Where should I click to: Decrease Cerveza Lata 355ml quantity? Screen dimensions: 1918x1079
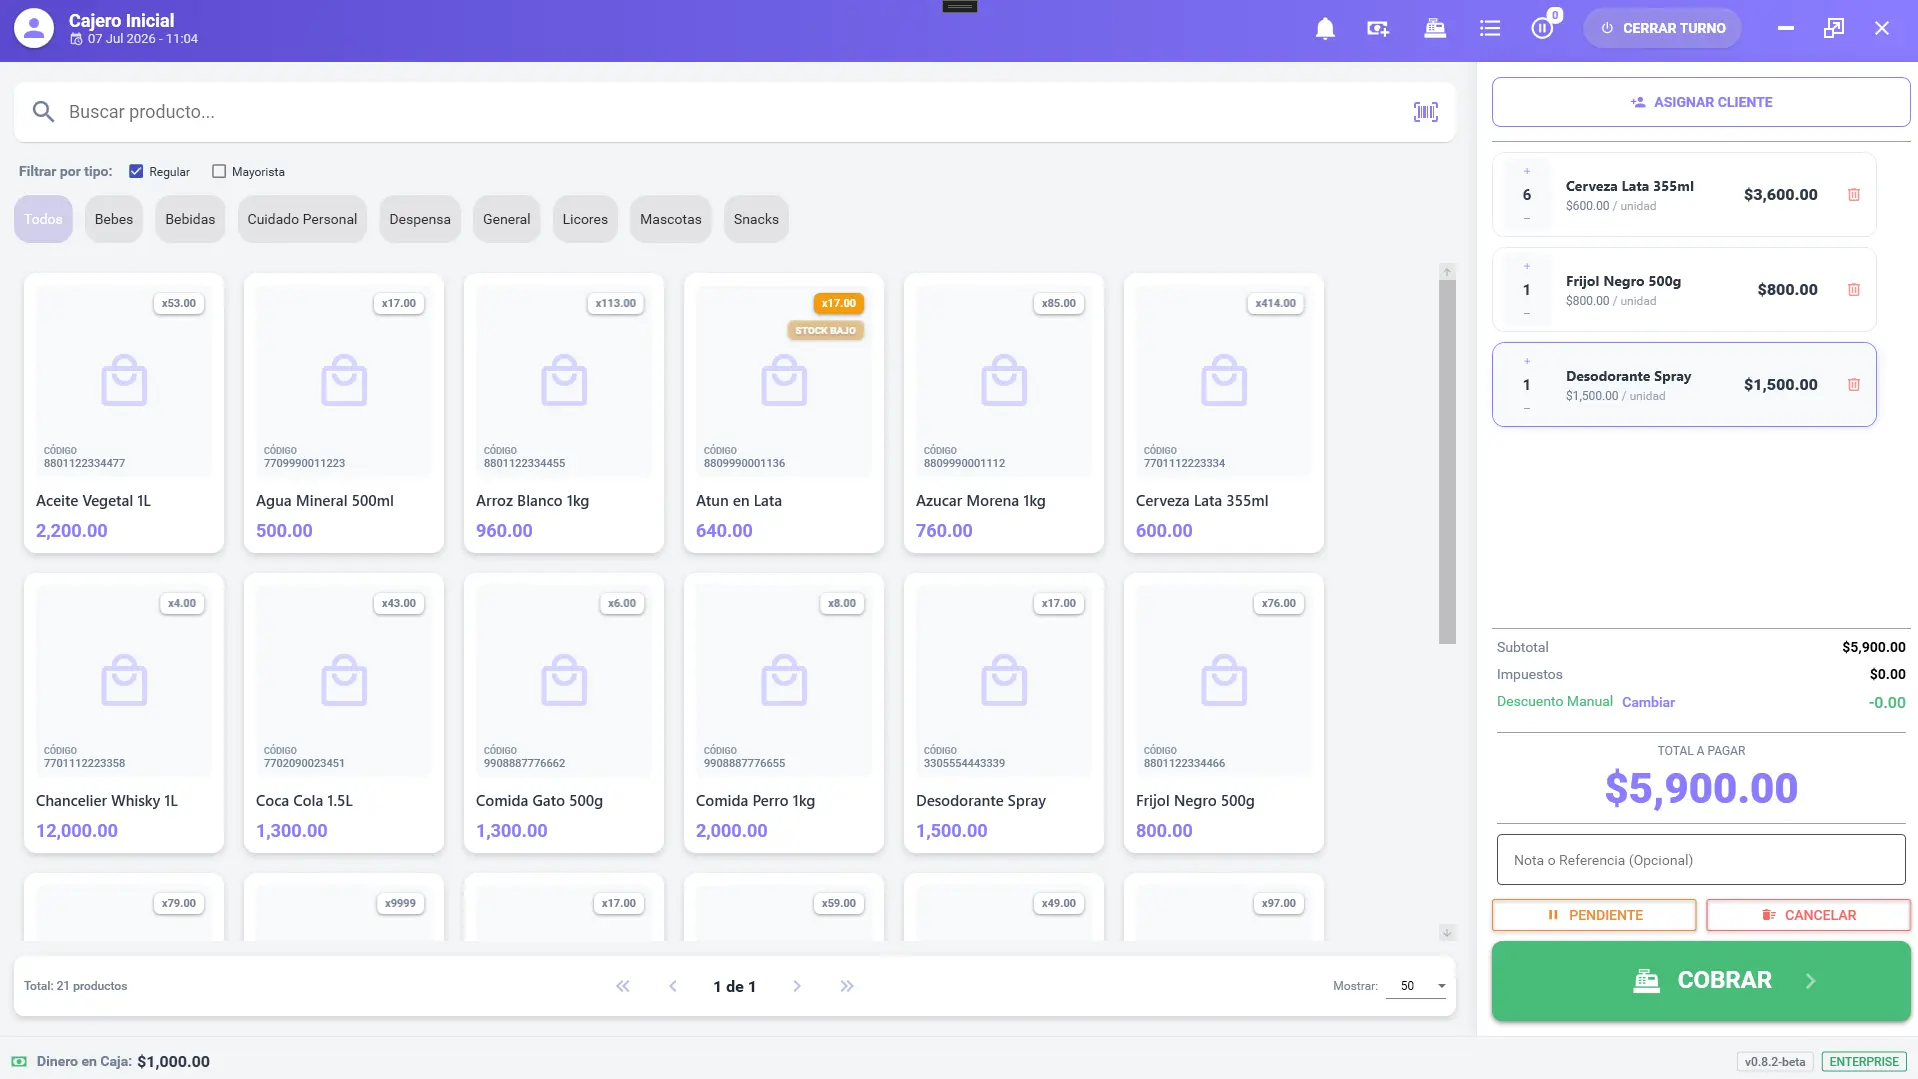click(1527, 218)
